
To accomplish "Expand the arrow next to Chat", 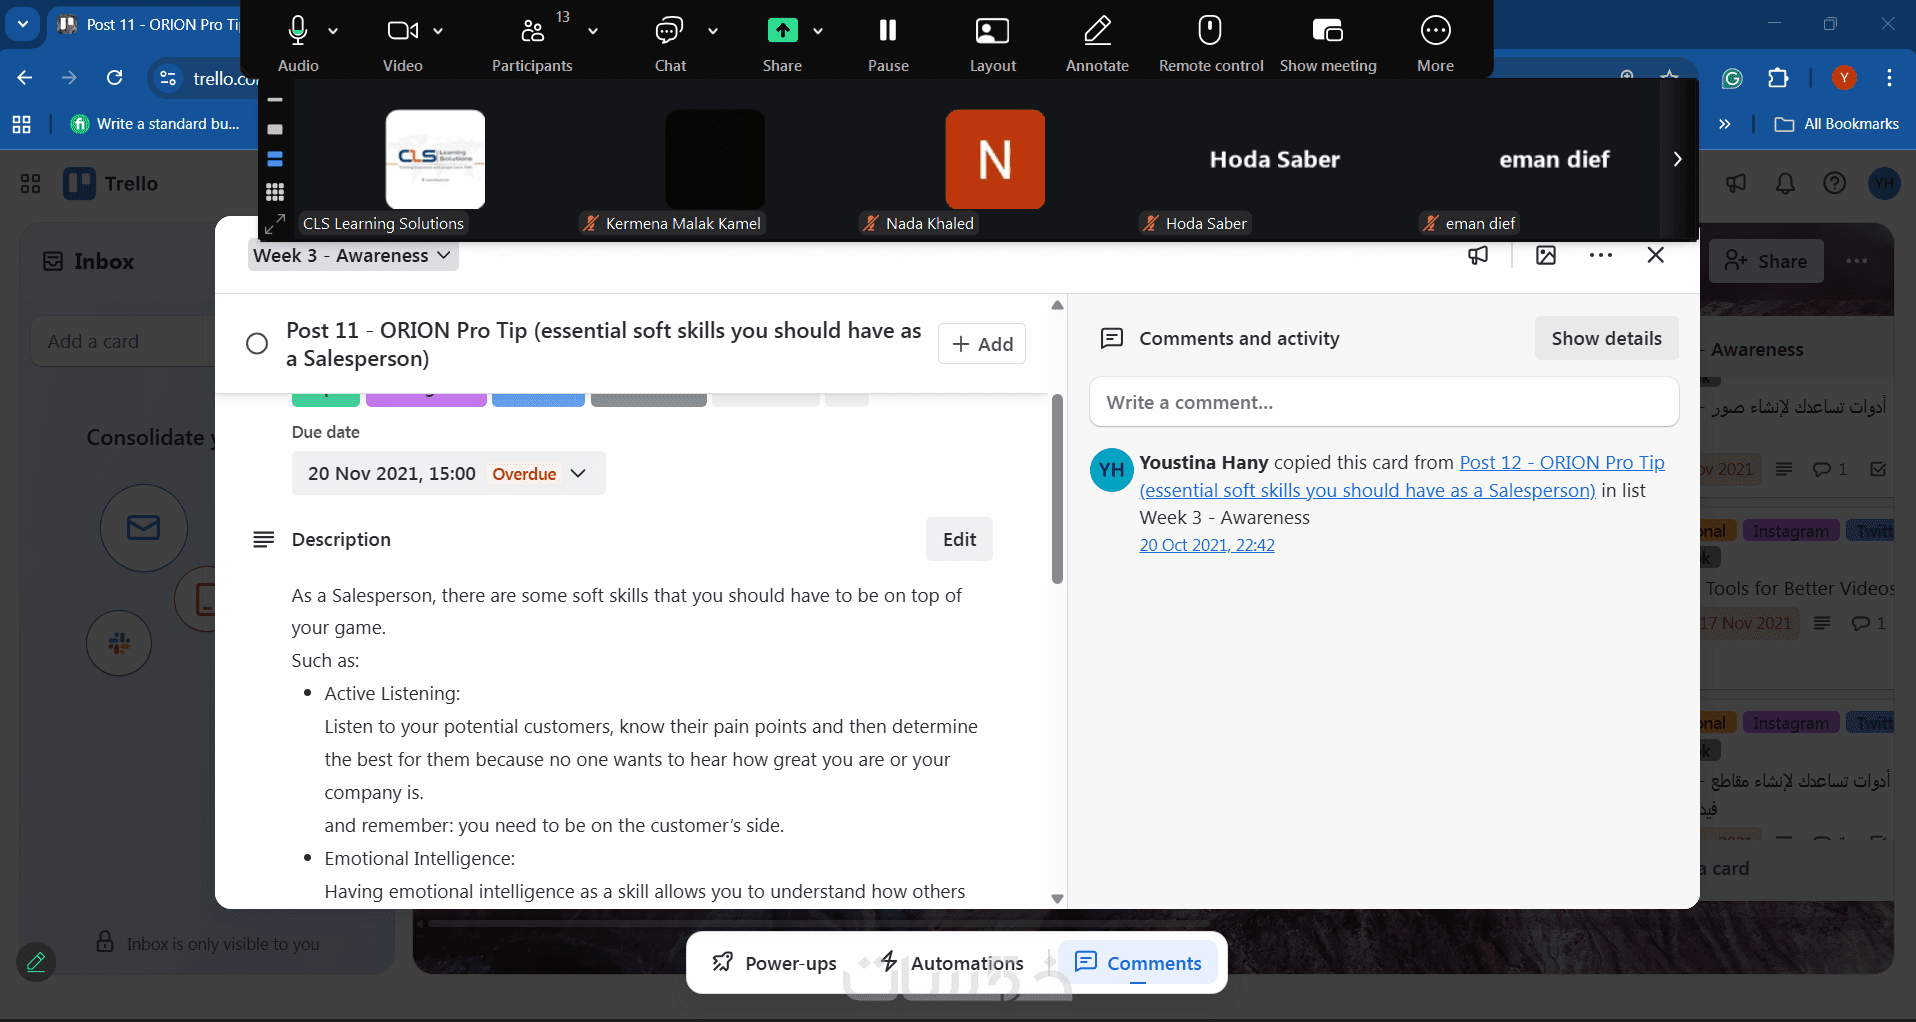I will coord(713,31).
